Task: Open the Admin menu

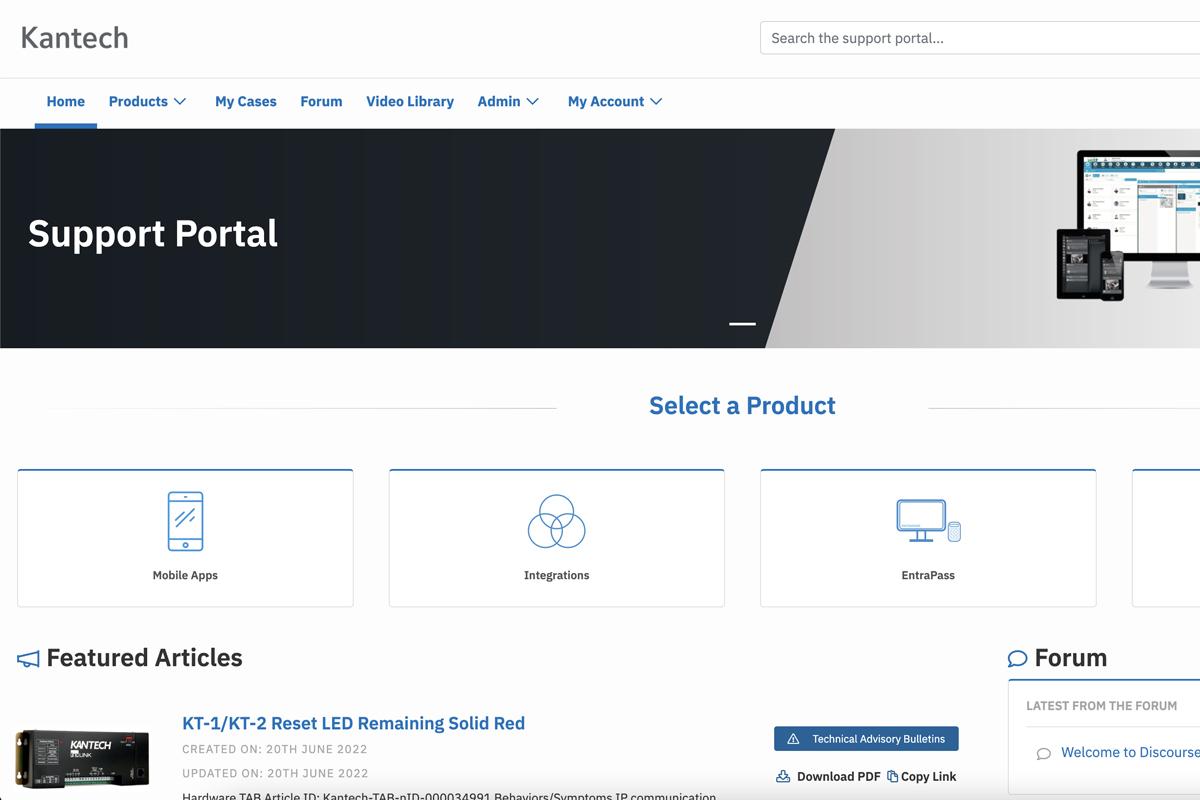Action: (509, 101)
